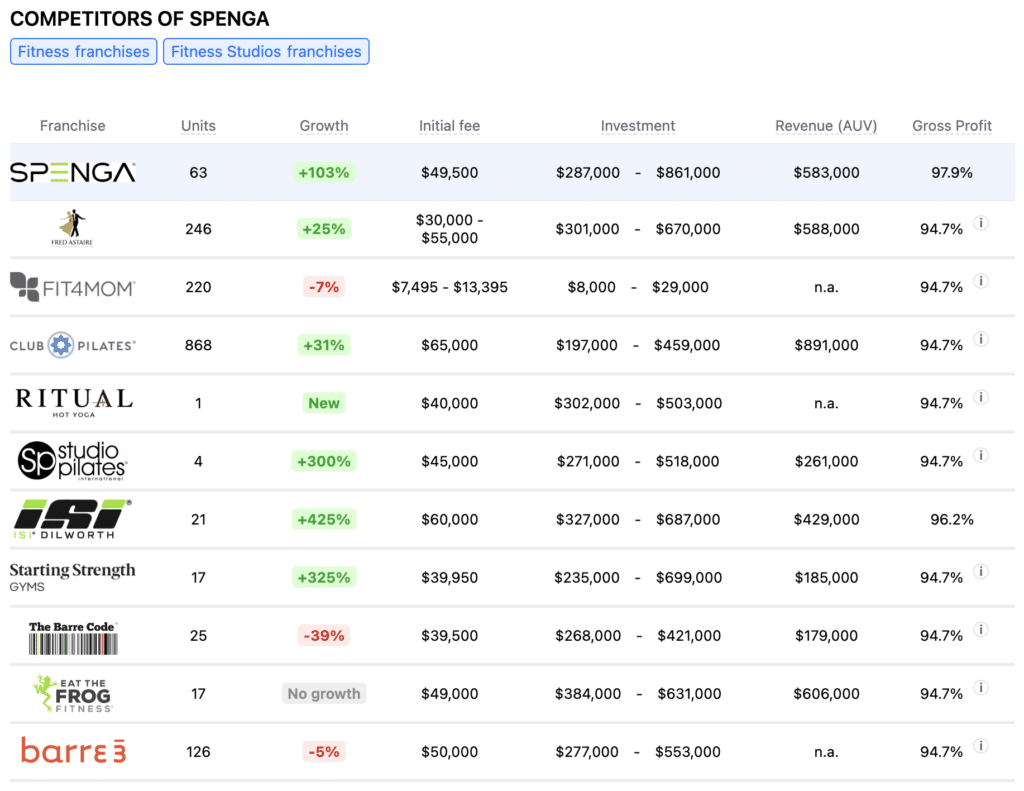1024x791 pixels.
Task: Click the COMPETITORS OF SPENGA heading
Action: tap(140, 18)
